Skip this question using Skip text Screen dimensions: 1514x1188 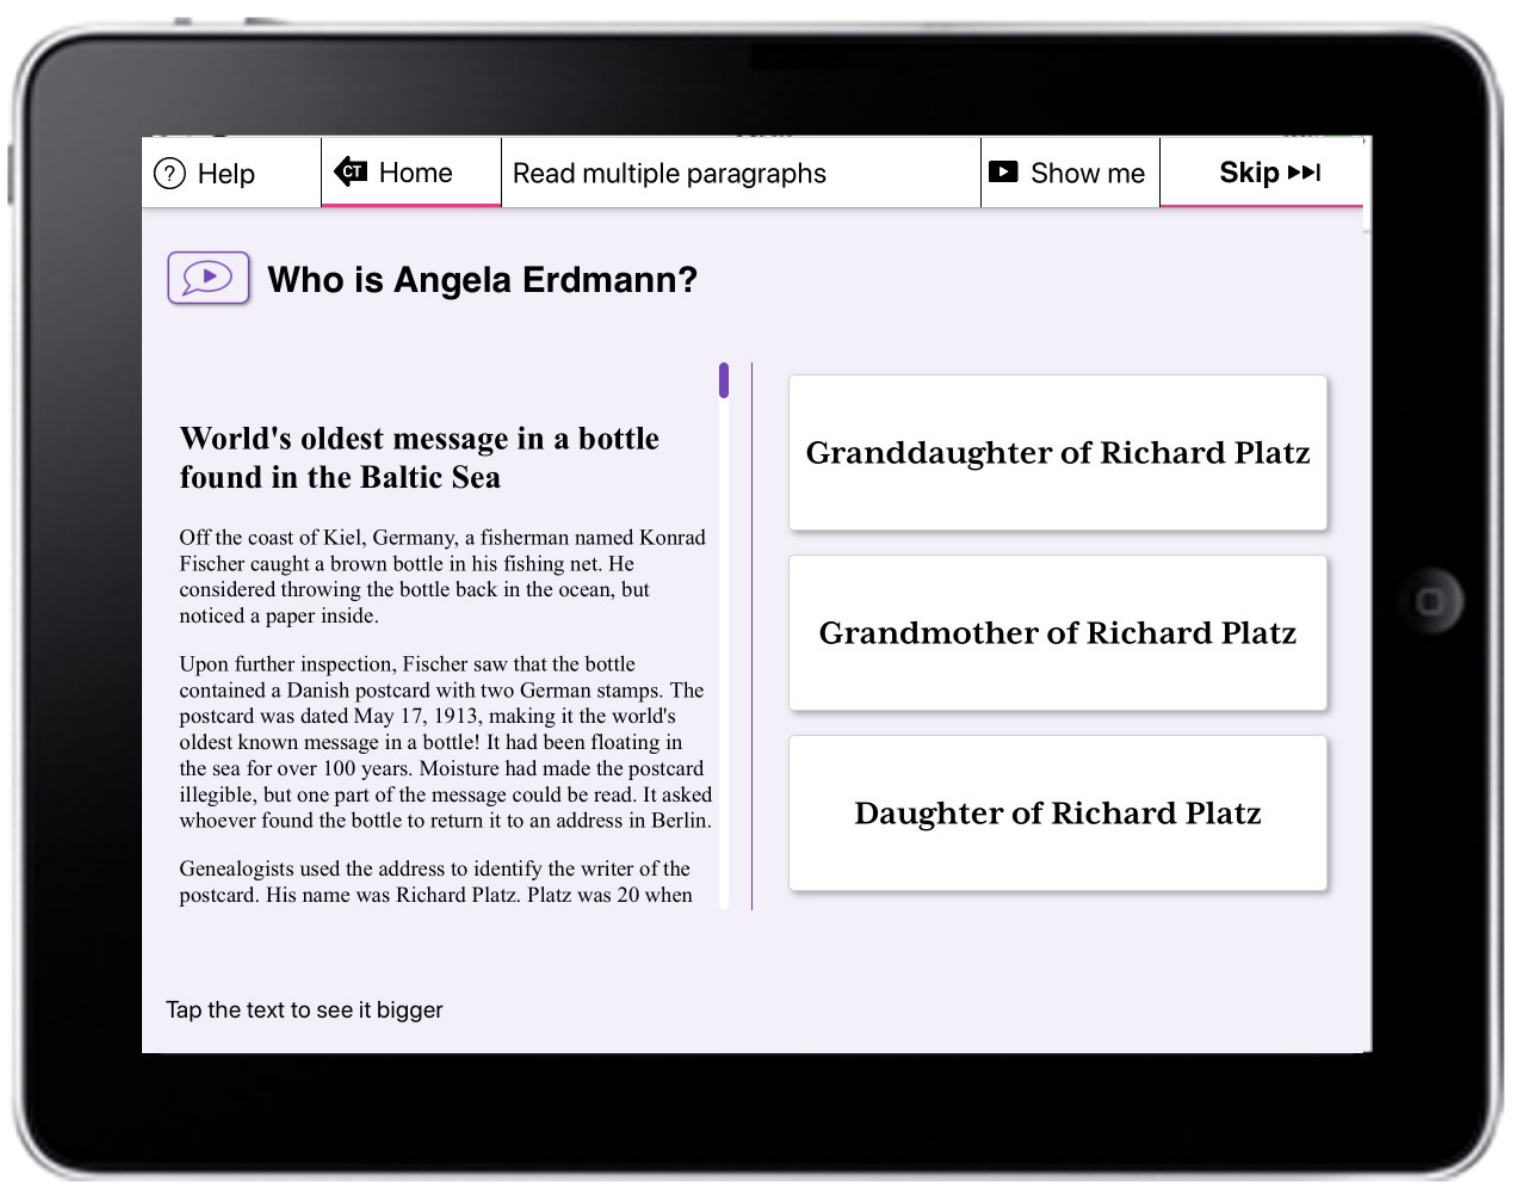[1249, 173]
